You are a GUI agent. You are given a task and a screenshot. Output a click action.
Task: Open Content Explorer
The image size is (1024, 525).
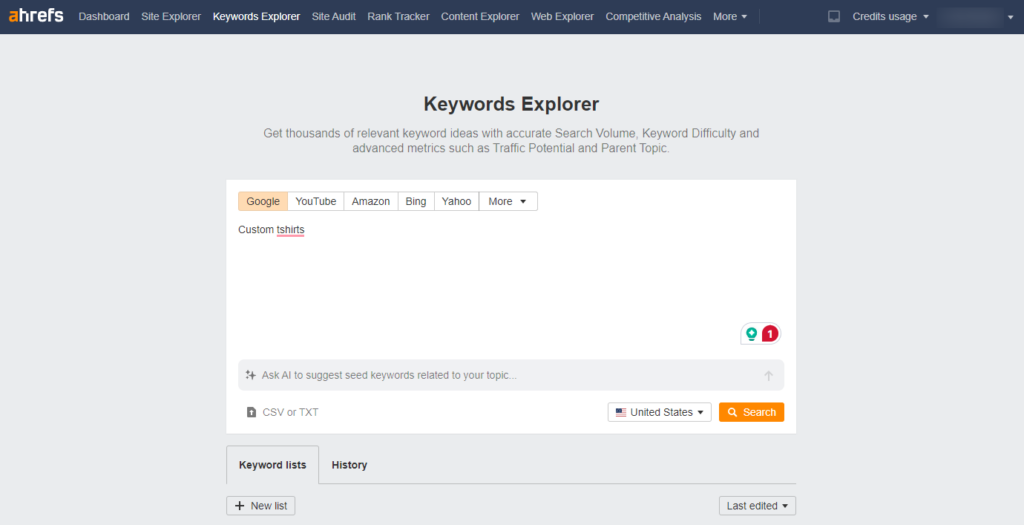click(480, 16)
